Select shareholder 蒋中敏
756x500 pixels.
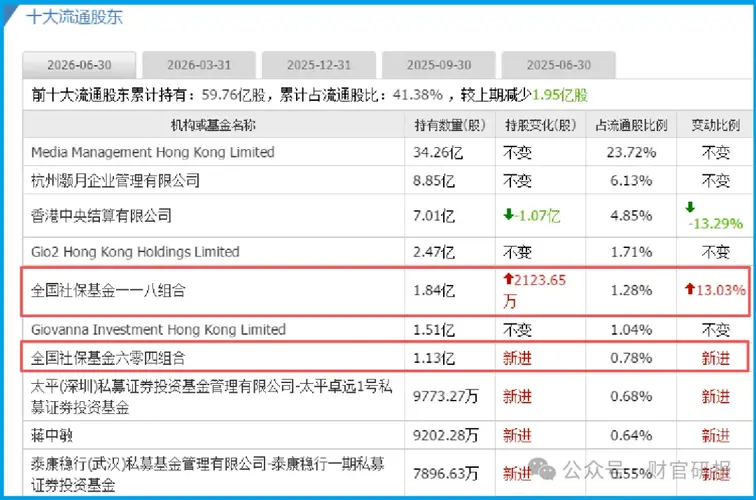(x=52, y=435)
